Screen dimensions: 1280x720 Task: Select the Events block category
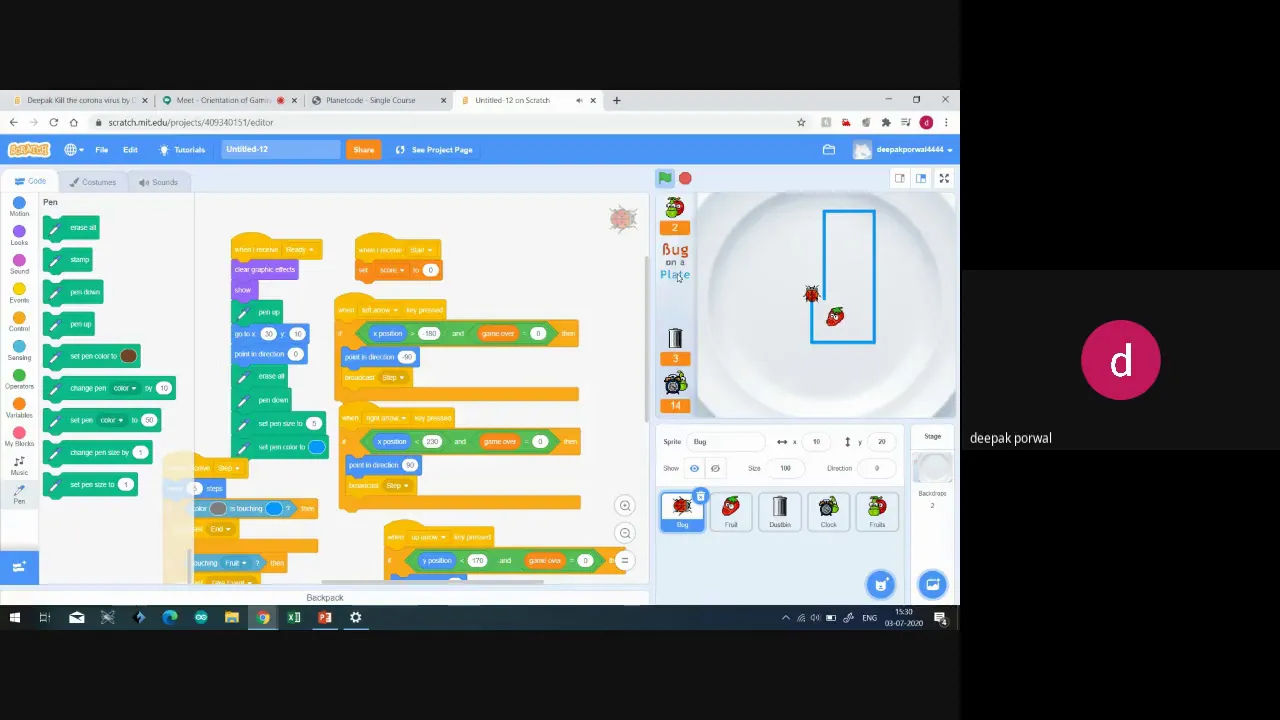(x=19, y=294)
